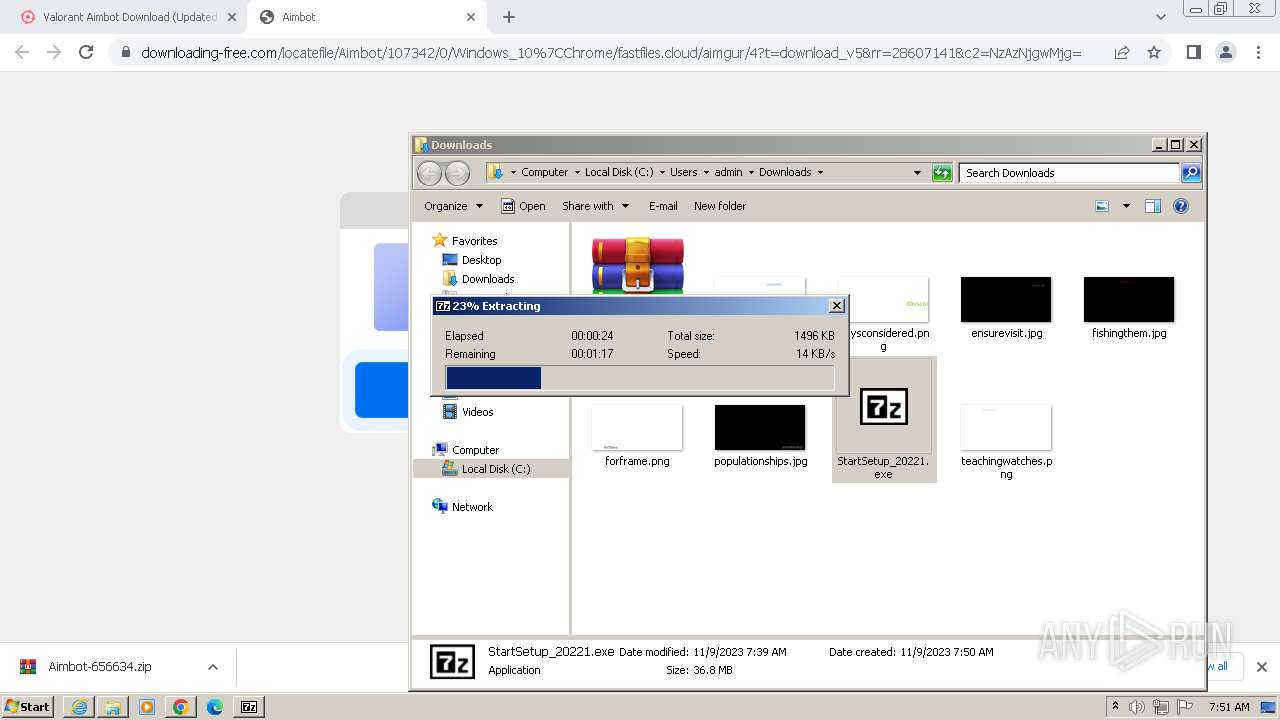Expand the views options dropdown arrow

click(1126, 206)
